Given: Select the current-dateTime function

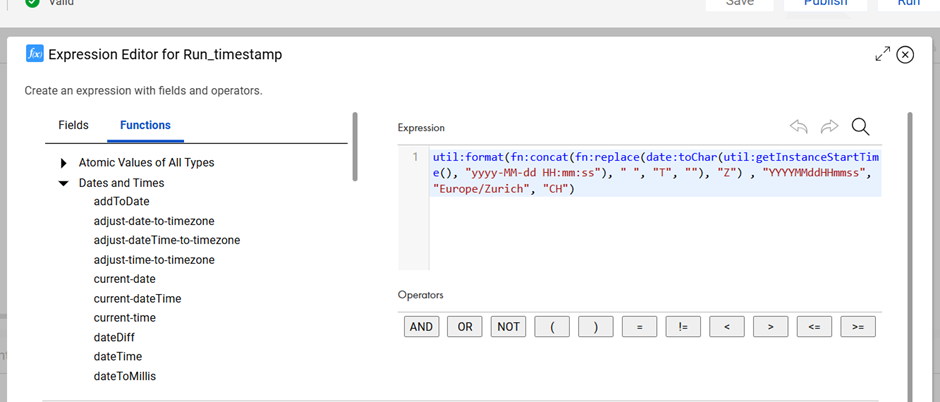Looking at the screenshot, I should point(137,298).
